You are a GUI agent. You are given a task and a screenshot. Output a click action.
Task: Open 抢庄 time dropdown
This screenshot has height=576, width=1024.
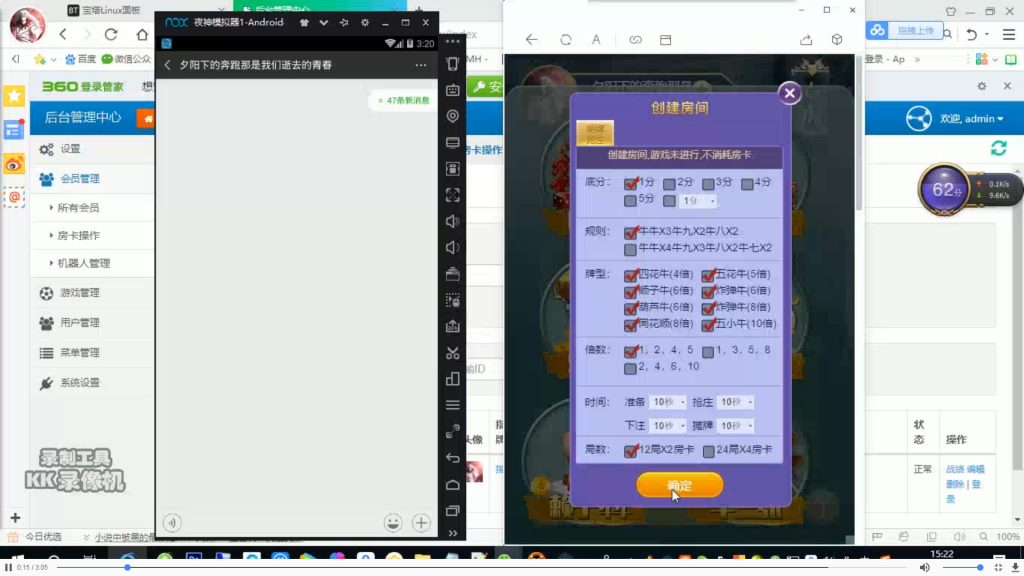735,402
